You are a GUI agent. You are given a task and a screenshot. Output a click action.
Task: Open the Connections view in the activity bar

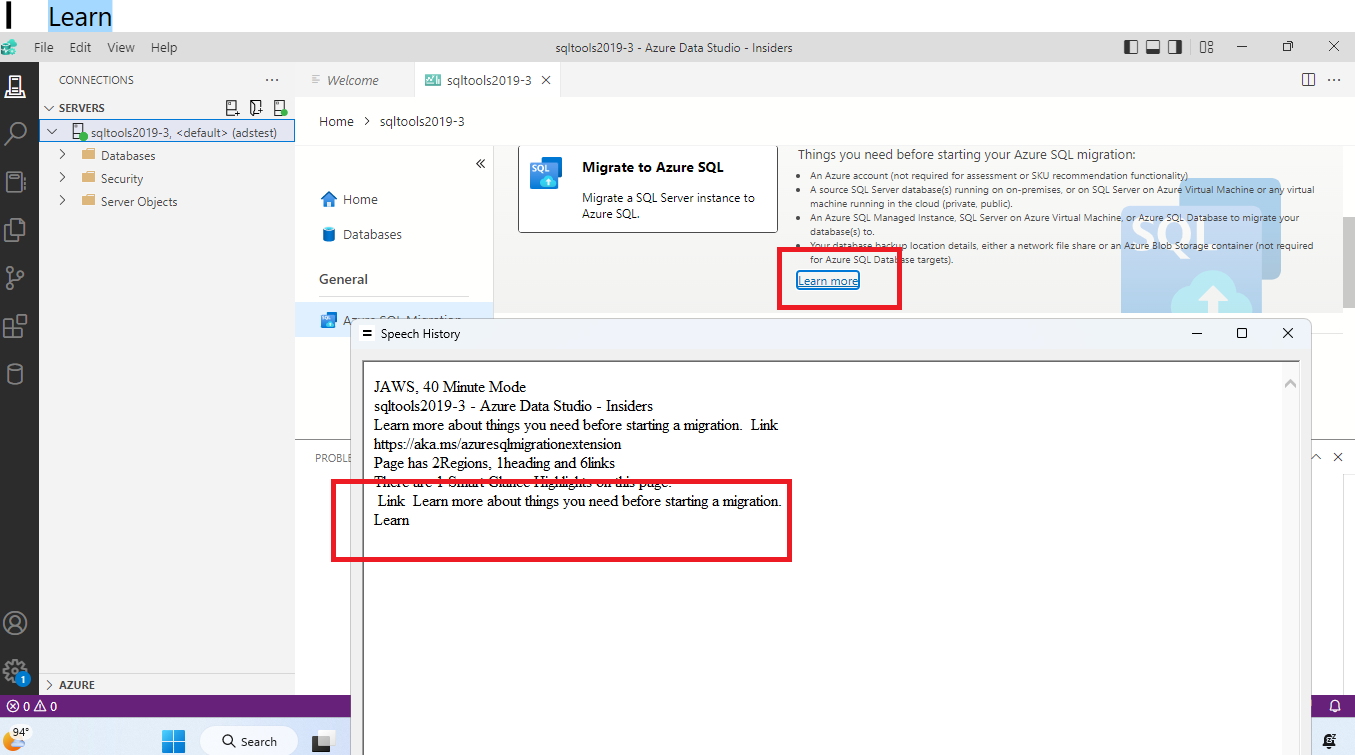[17, 86]
